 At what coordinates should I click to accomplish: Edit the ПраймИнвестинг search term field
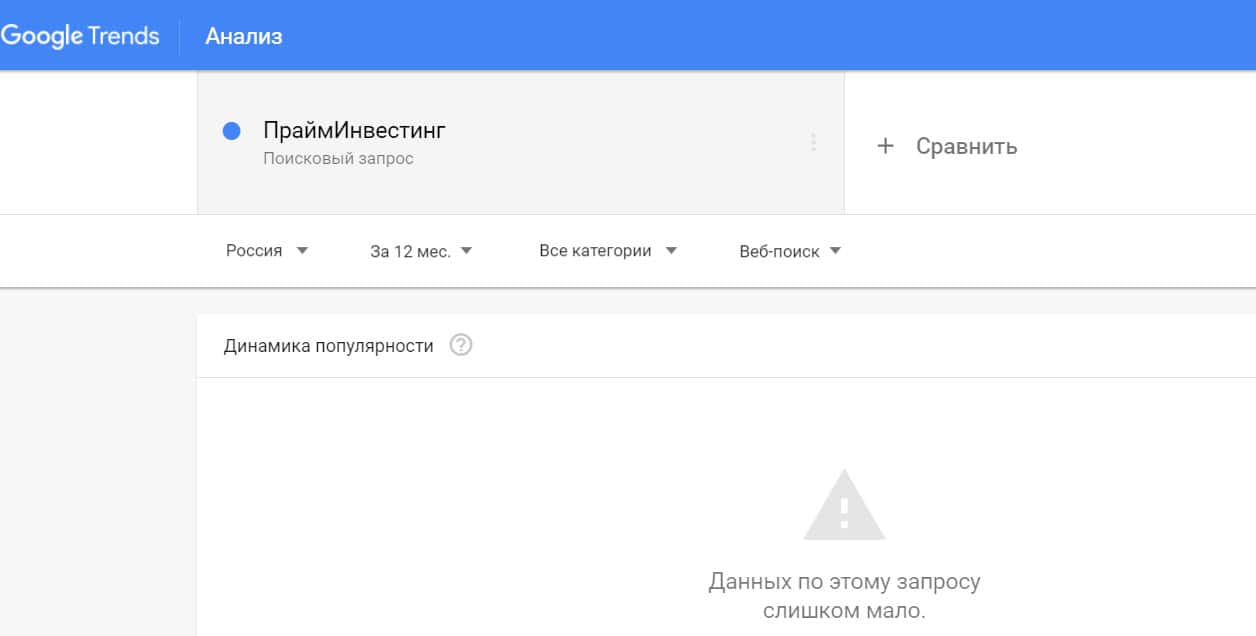354,130
